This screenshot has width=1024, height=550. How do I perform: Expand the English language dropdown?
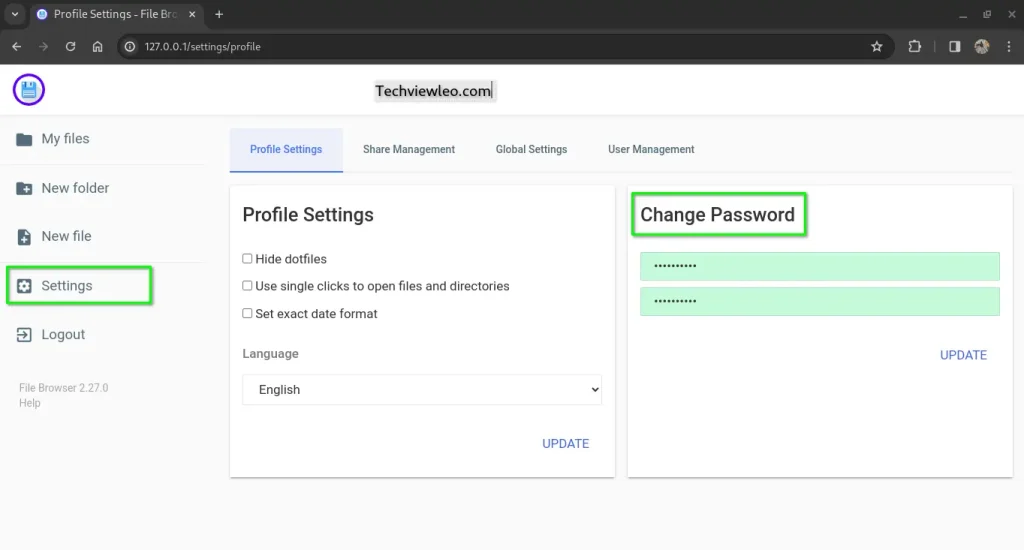pyautogui.click(x=422, y=390)
